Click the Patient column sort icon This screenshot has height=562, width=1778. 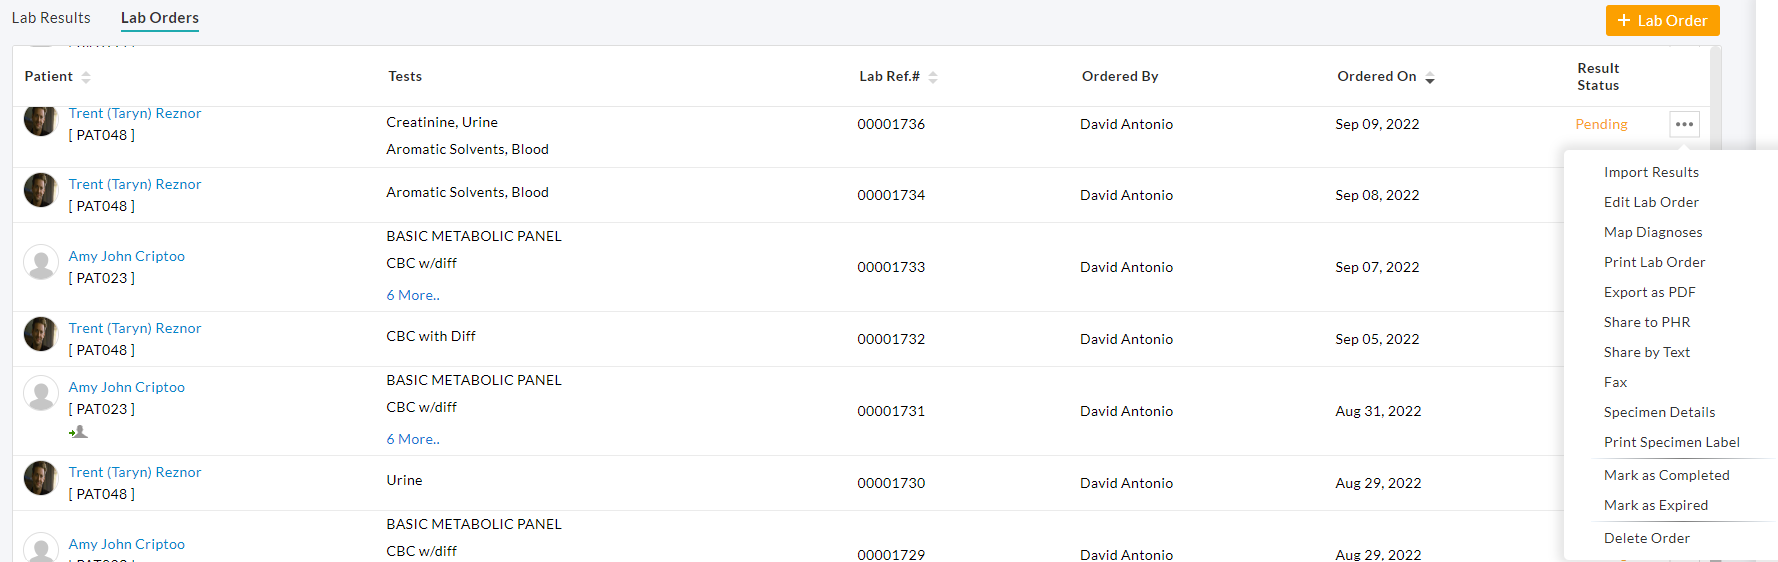86,77
